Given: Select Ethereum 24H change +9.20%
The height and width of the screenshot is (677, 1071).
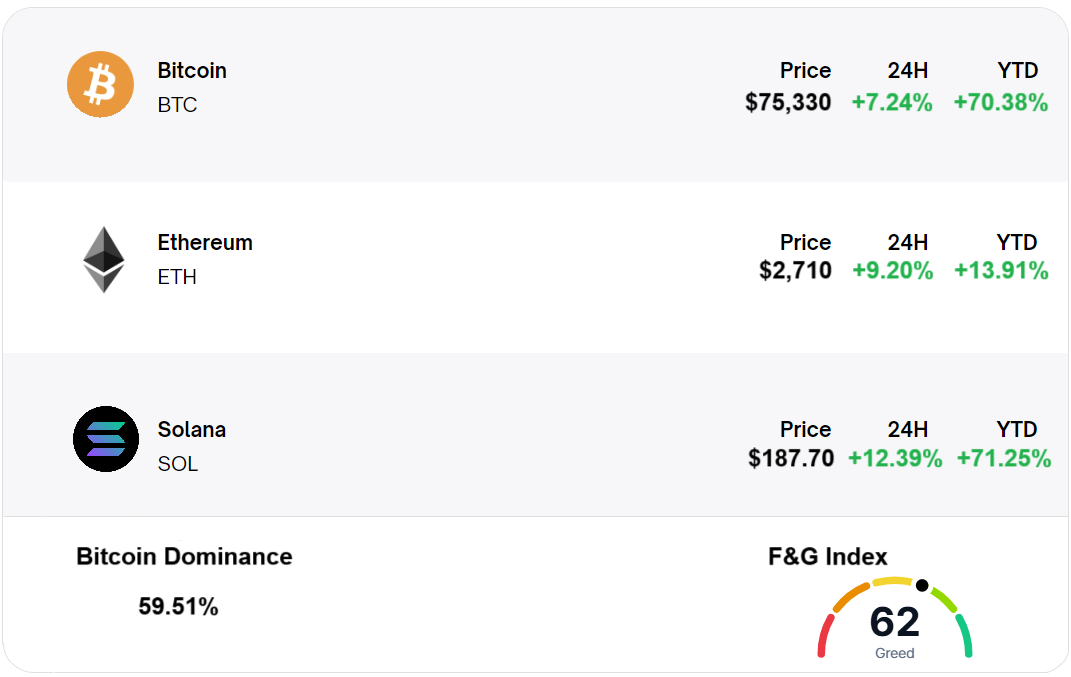Looking at the screenshot, I should click(893, 271).
